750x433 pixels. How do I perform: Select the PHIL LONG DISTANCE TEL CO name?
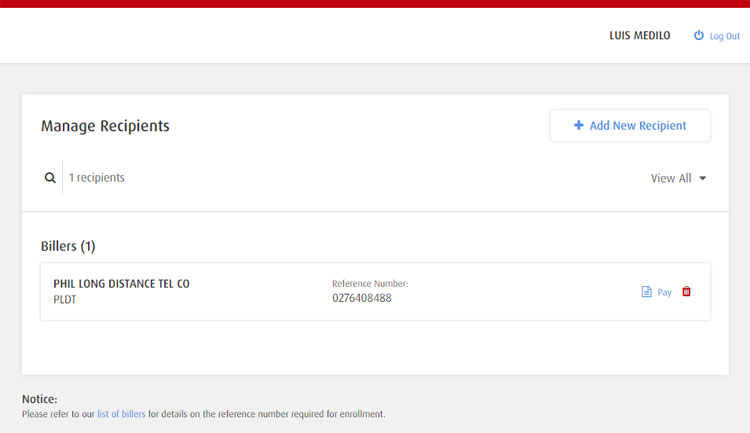121,284
